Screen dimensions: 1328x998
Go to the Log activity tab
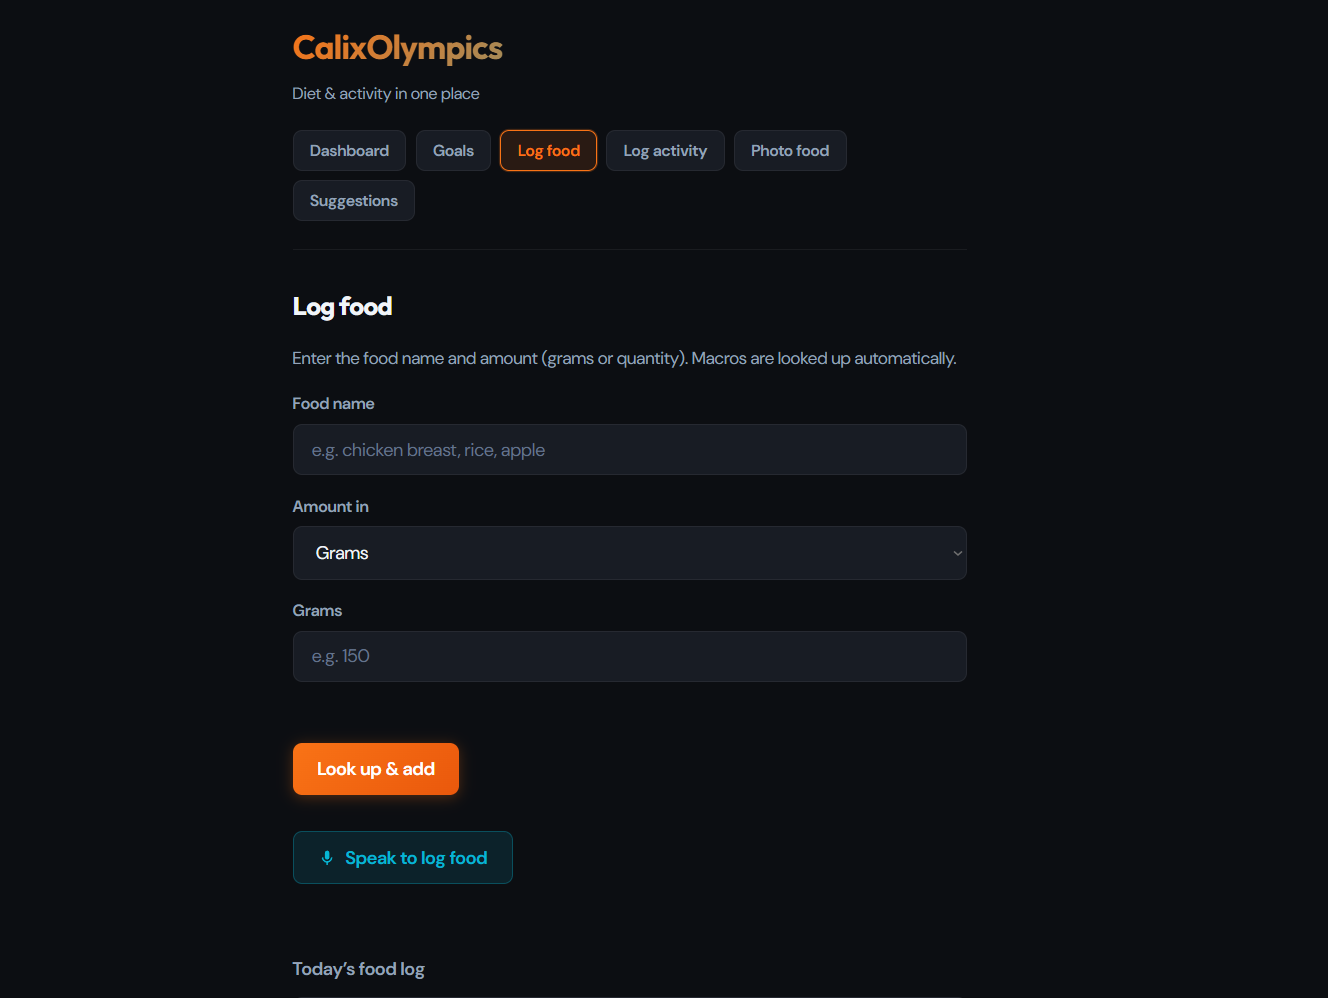click(x=665, y=151)
